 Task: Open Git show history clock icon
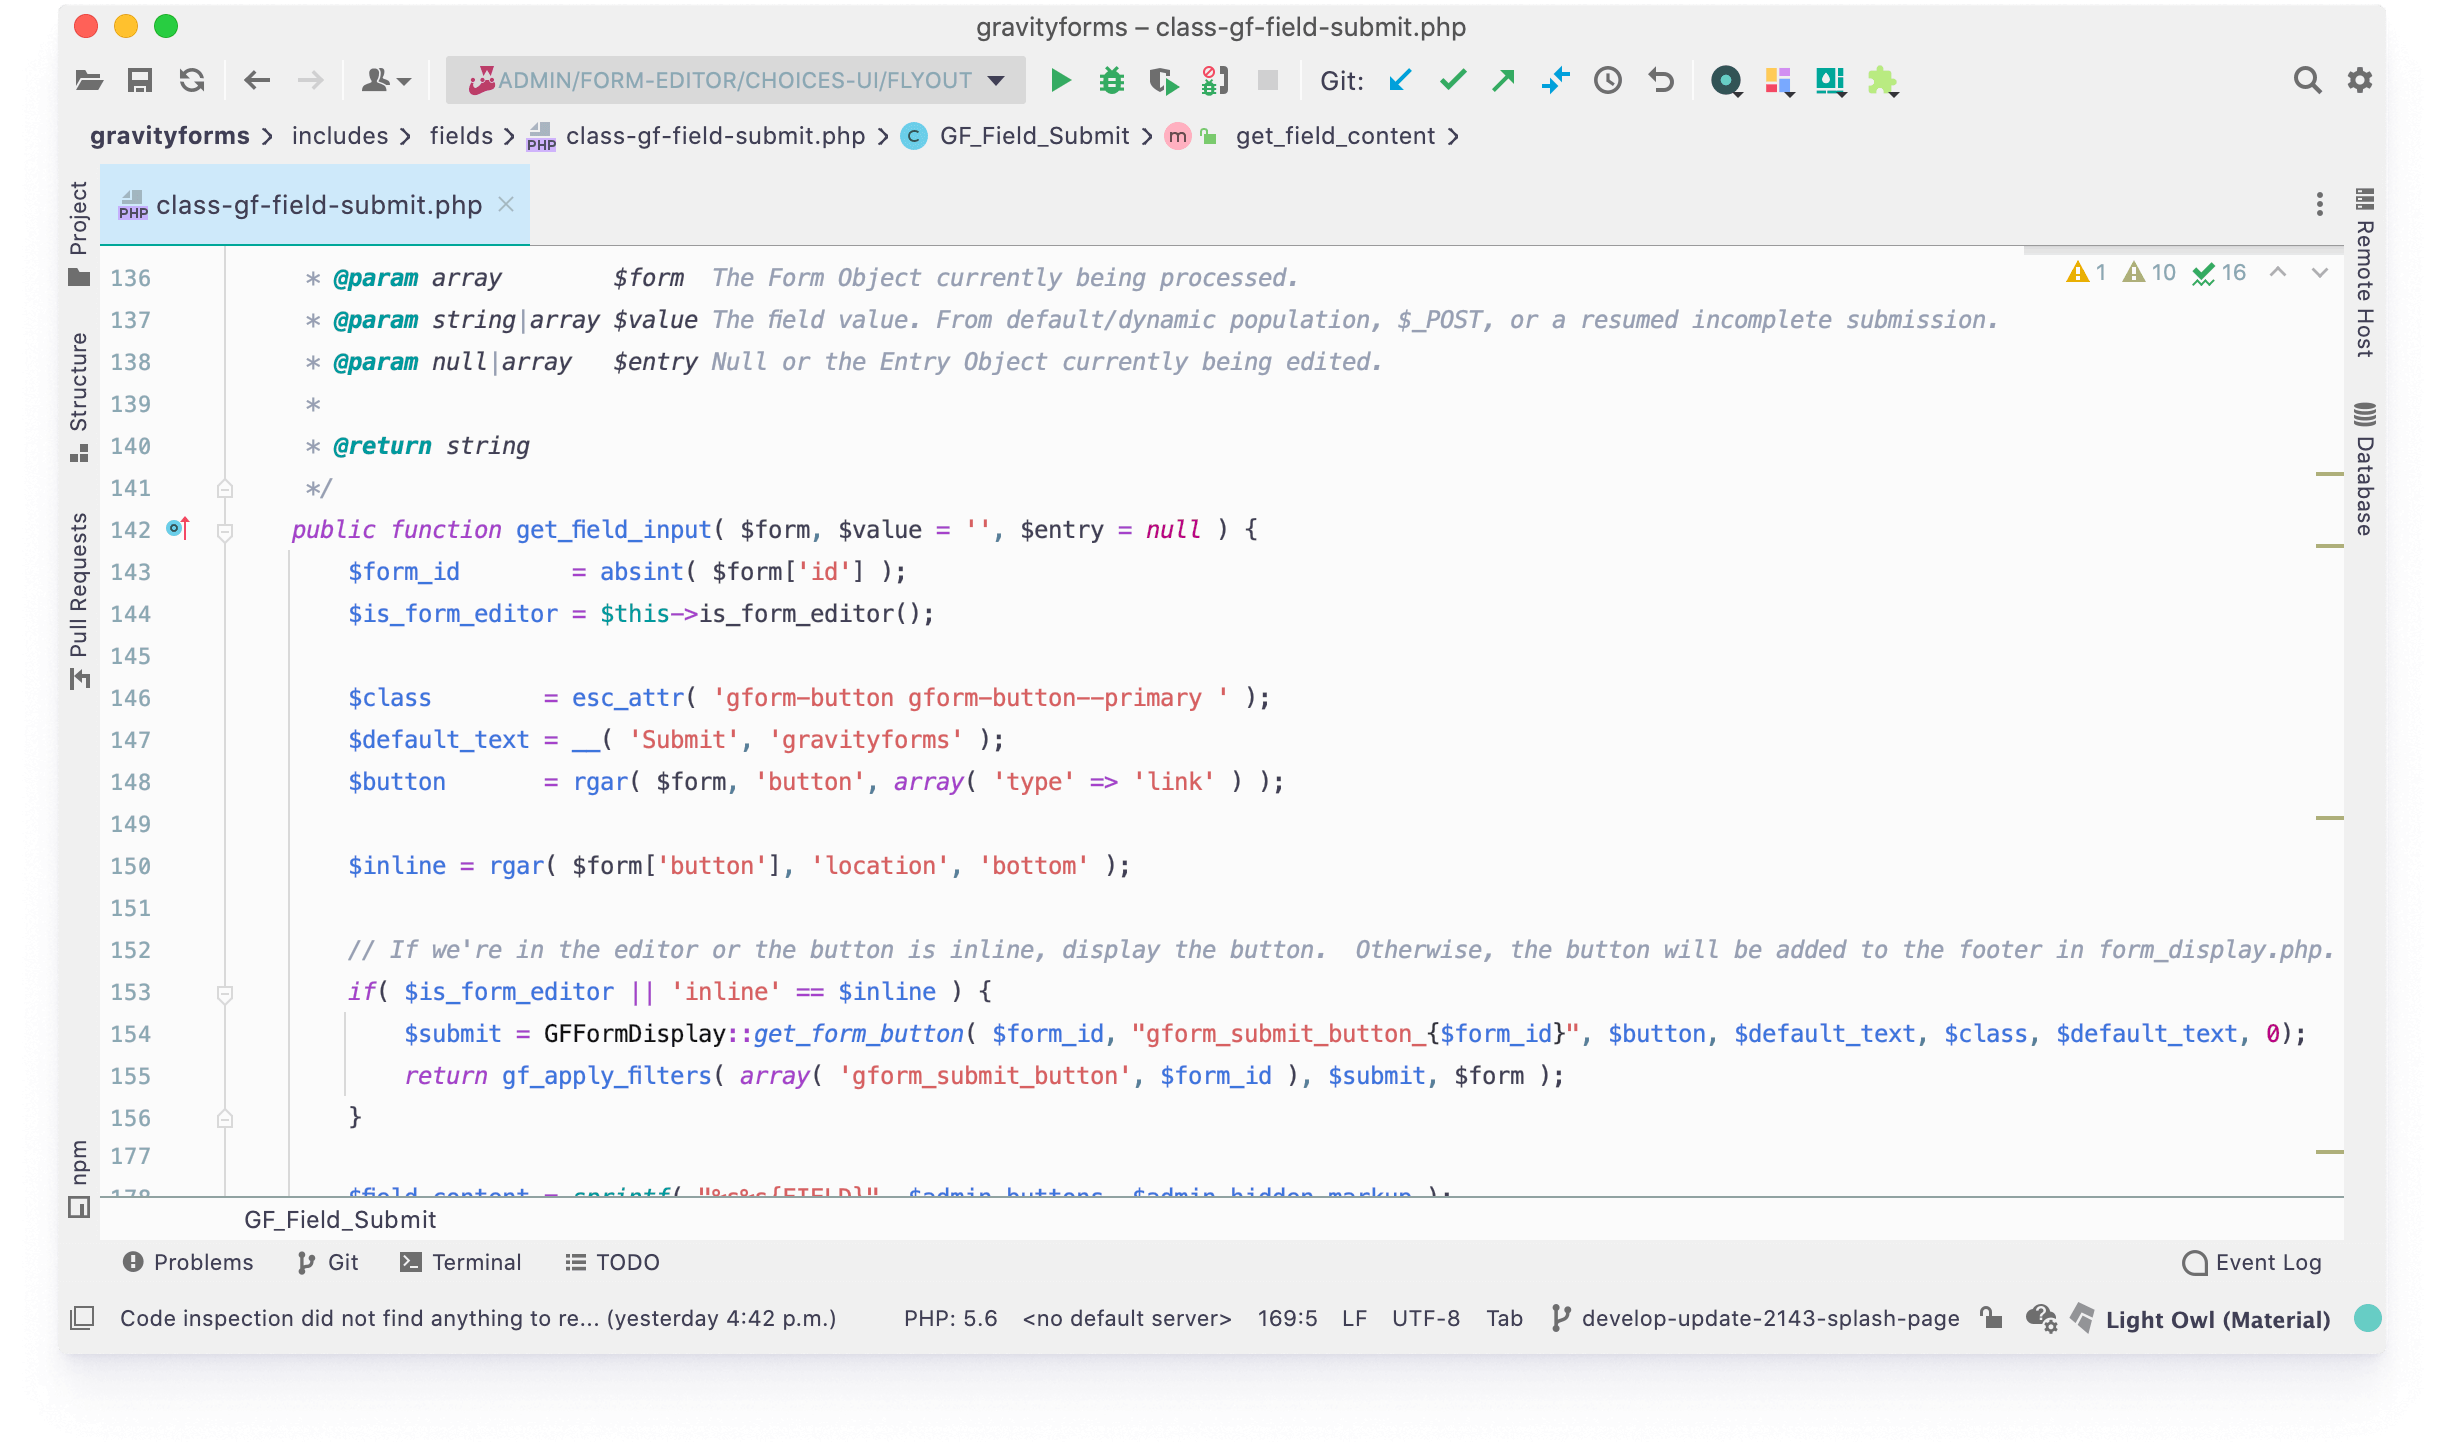tap(1607, 80)
